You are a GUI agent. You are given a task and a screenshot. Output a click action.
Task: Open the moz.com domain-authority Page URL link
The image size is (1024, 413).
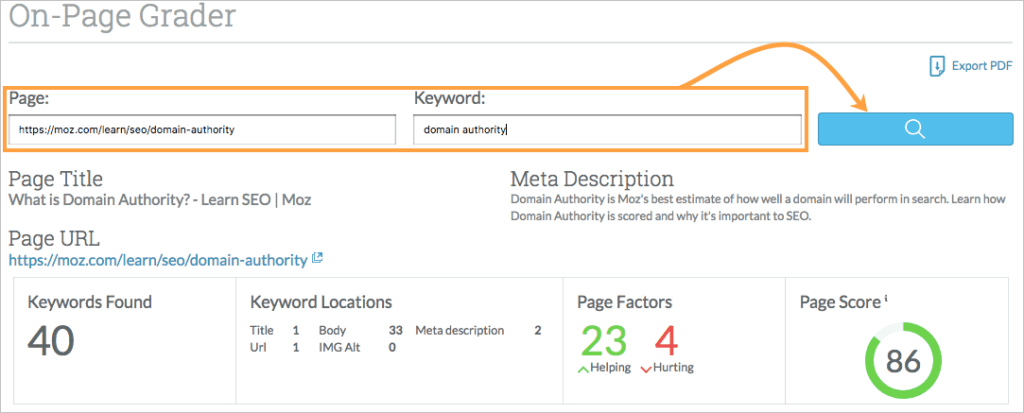tap(158, 260)
